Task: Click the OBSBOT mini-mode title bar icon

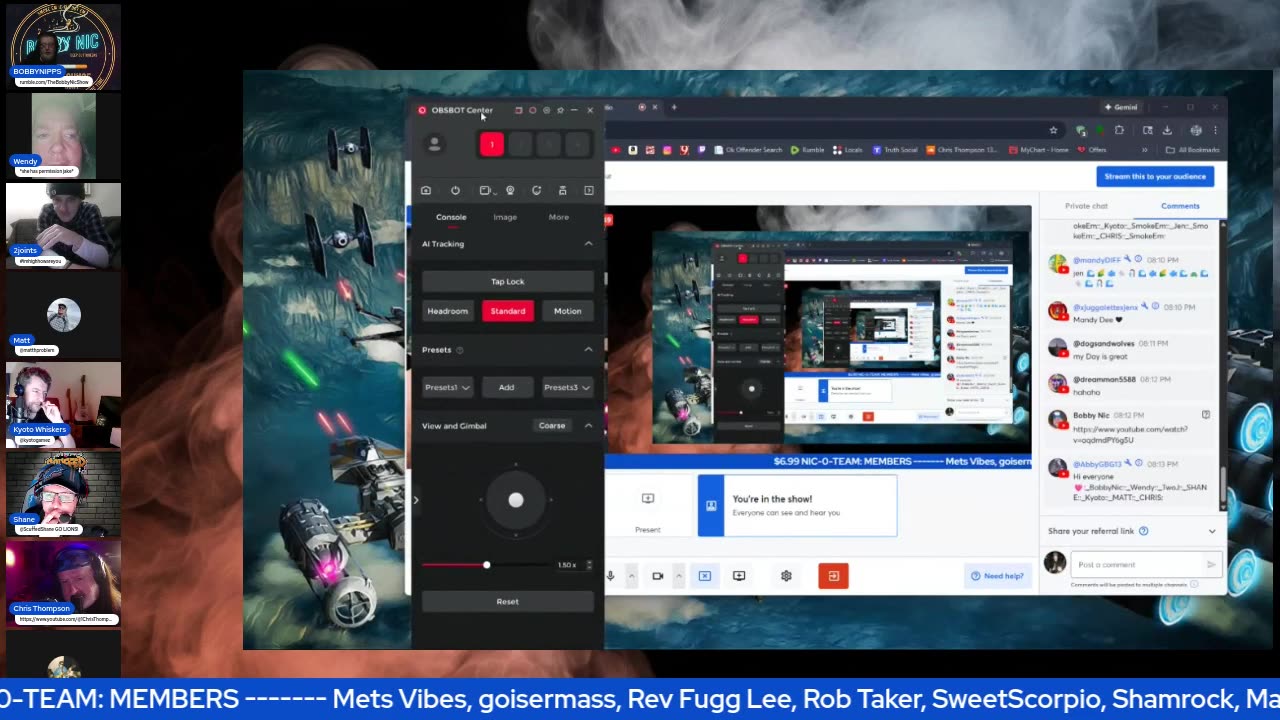Action: point(518,110)
